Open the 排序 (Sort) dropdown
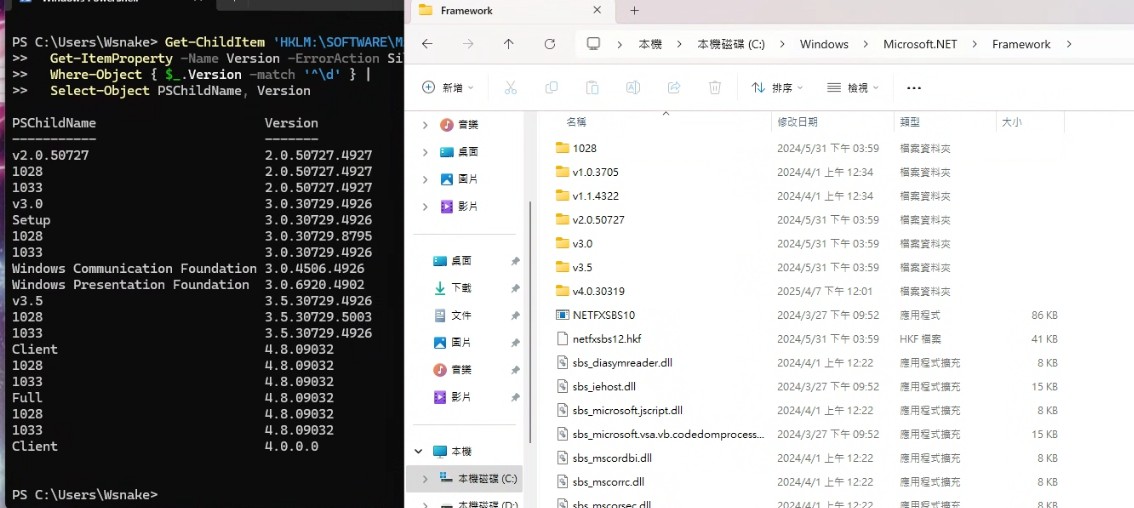This screenshot has width=1134, height=508. 777,88
